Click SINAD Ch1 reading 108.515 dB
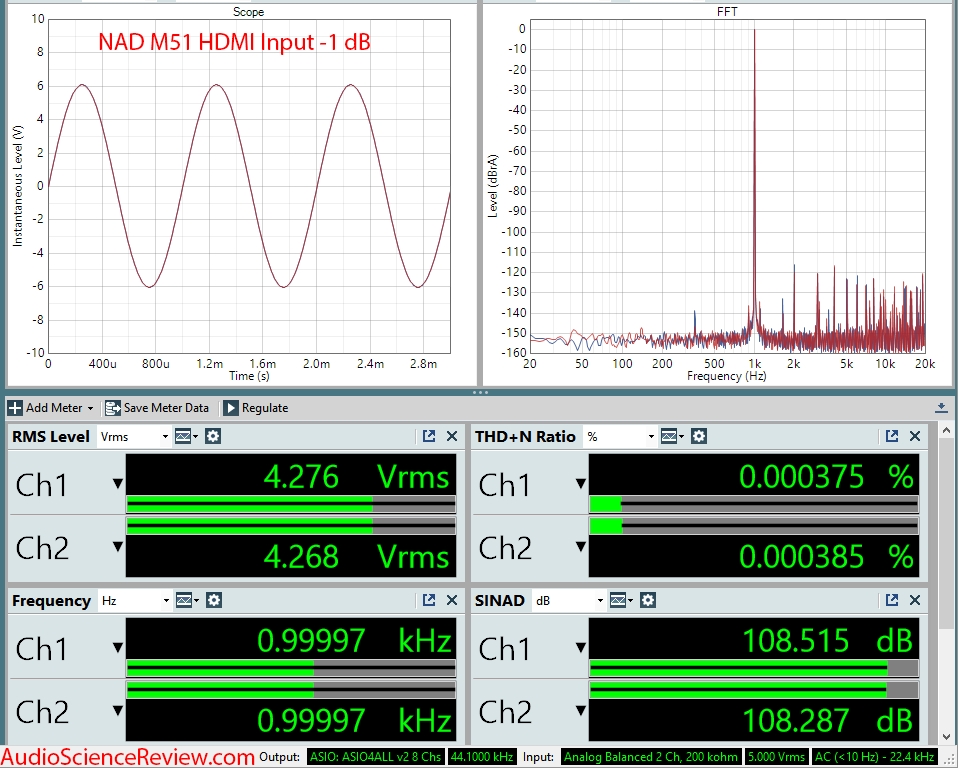 [x=827, y=641]
